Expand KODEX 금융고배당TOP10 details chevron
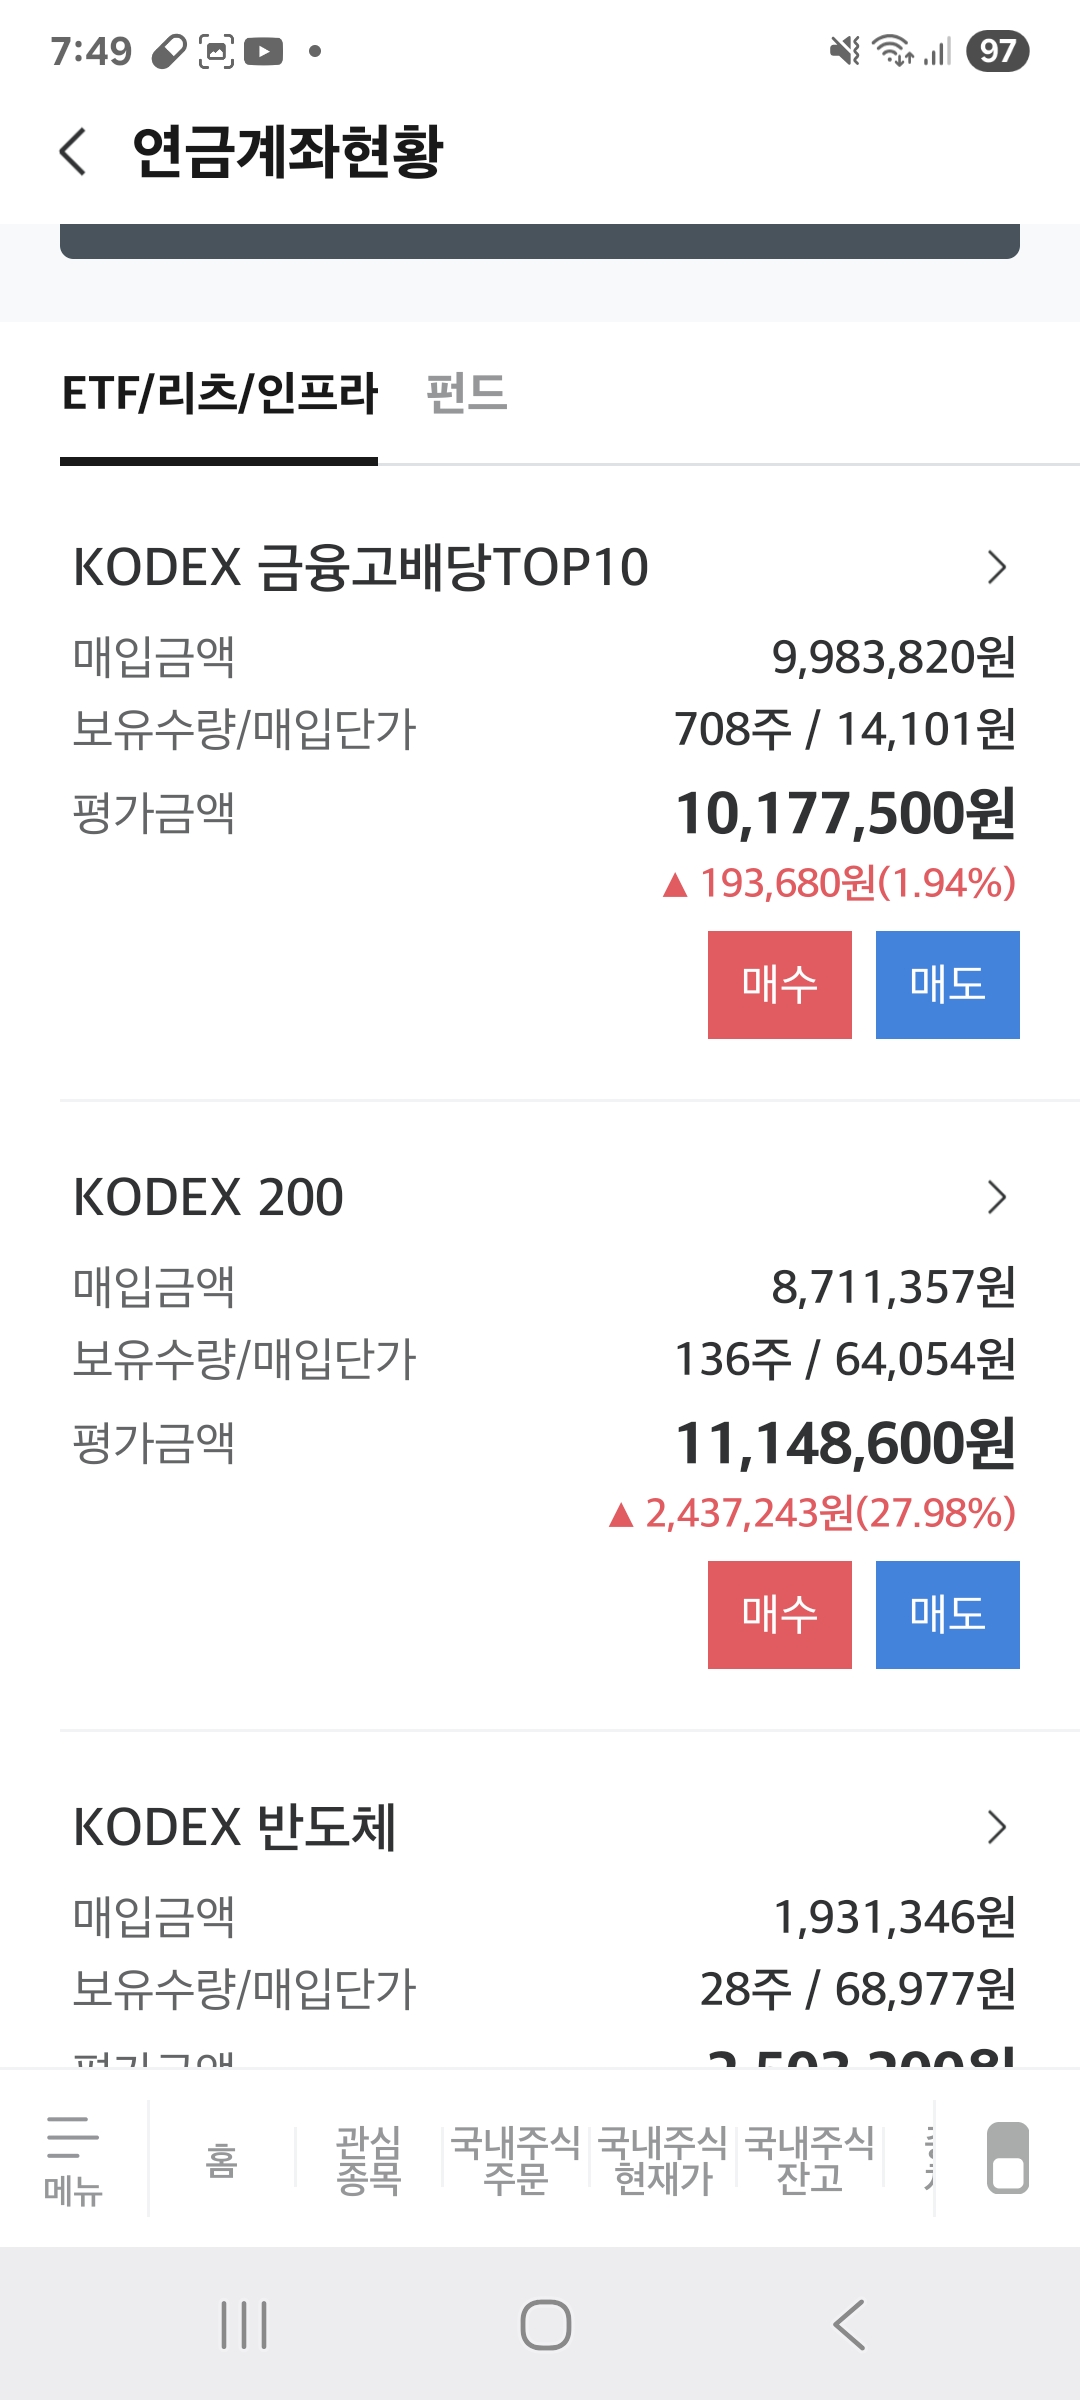The width and height of the screenshot is (1080, 2400). [x=996, y=567]
